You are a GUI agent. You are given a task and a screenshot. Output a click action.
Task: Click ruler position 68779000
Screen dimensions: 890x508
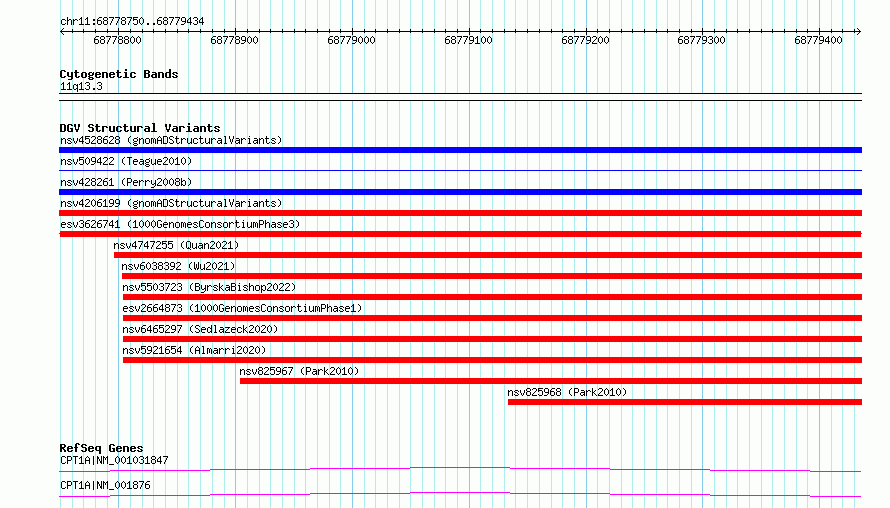pyautogui.click(x=351, y=40)
